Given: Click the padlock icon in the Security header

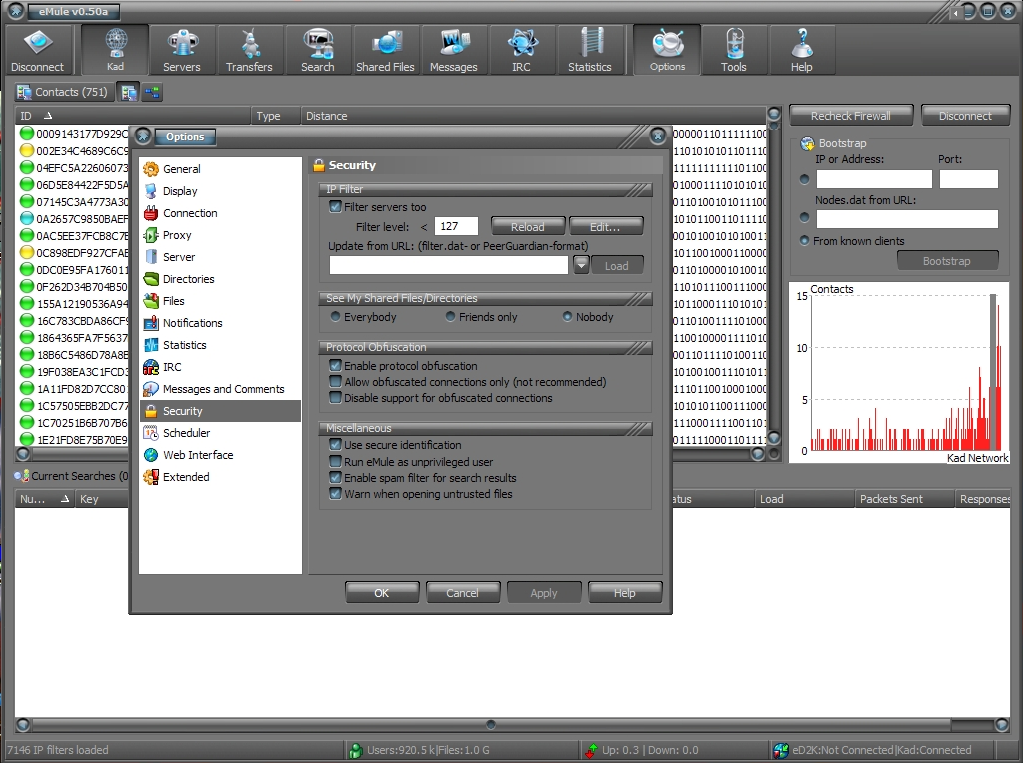Looking at the screenshot, I should pyautogui.click(x=319, y=165).
